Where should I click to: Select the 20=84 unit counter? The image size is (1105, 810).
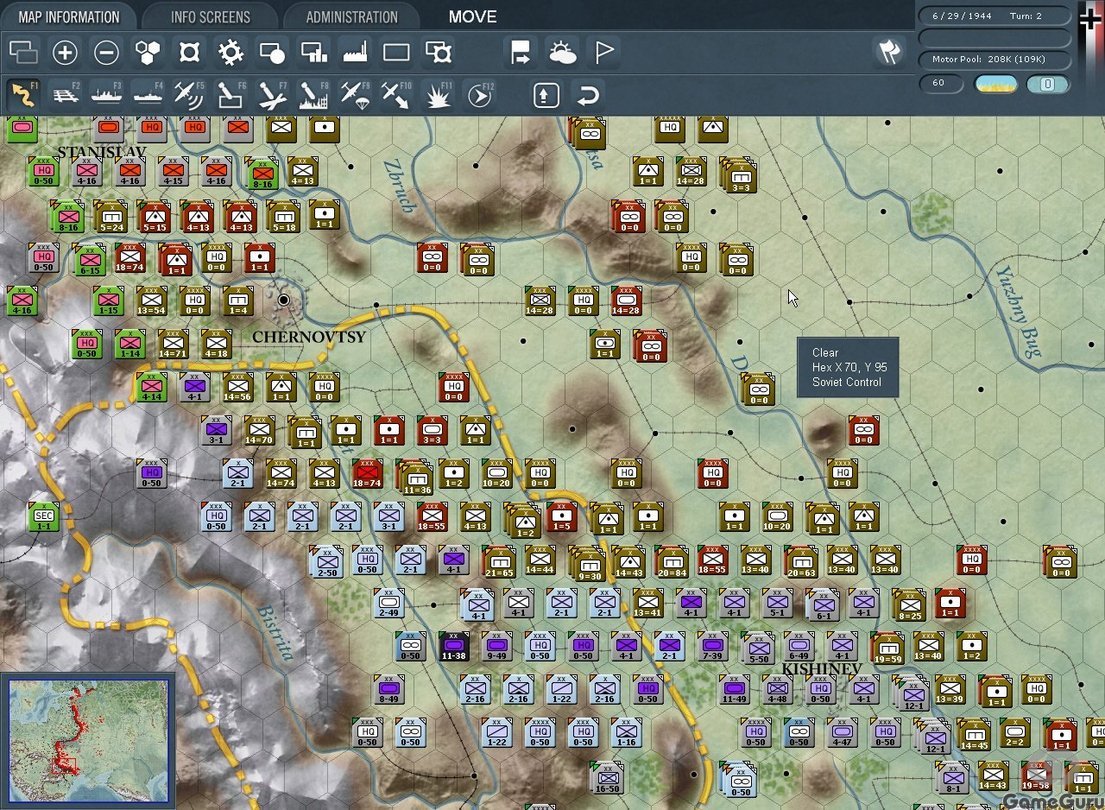(x=671, y=560)
